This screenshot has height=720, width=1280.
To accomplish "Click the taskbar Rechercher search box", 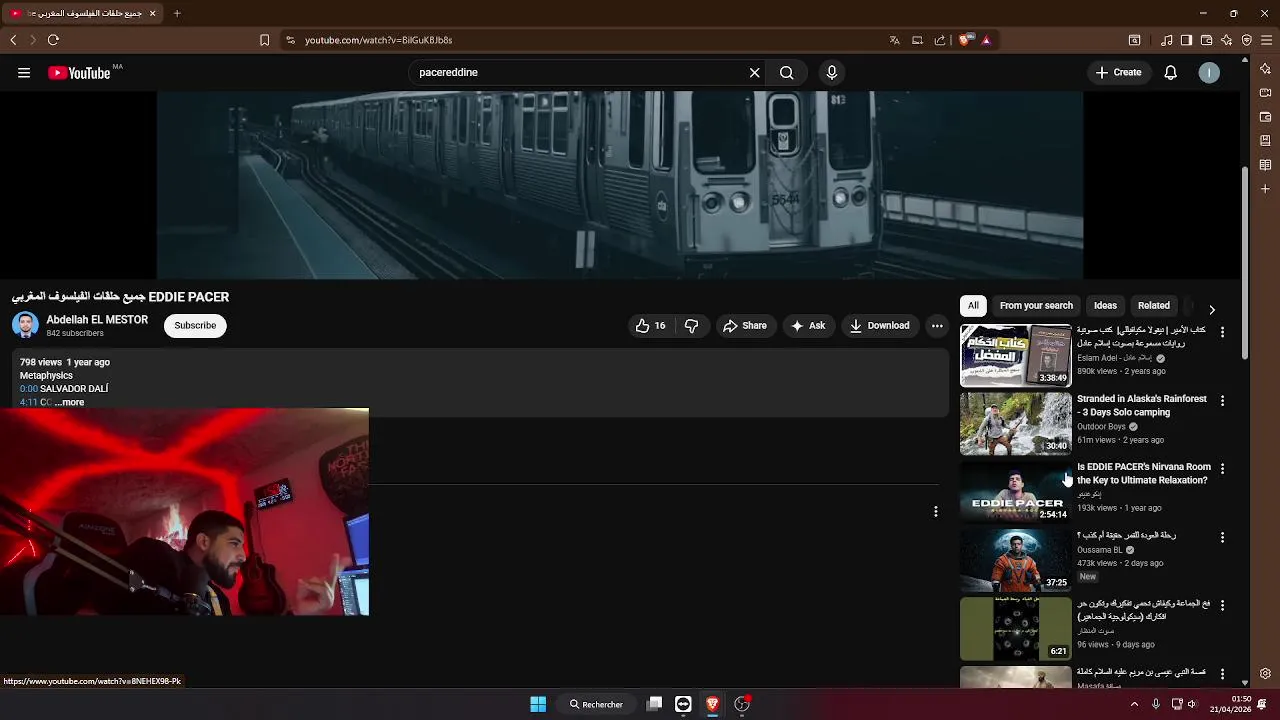I will pyautogui.click(x=597, y=704).
